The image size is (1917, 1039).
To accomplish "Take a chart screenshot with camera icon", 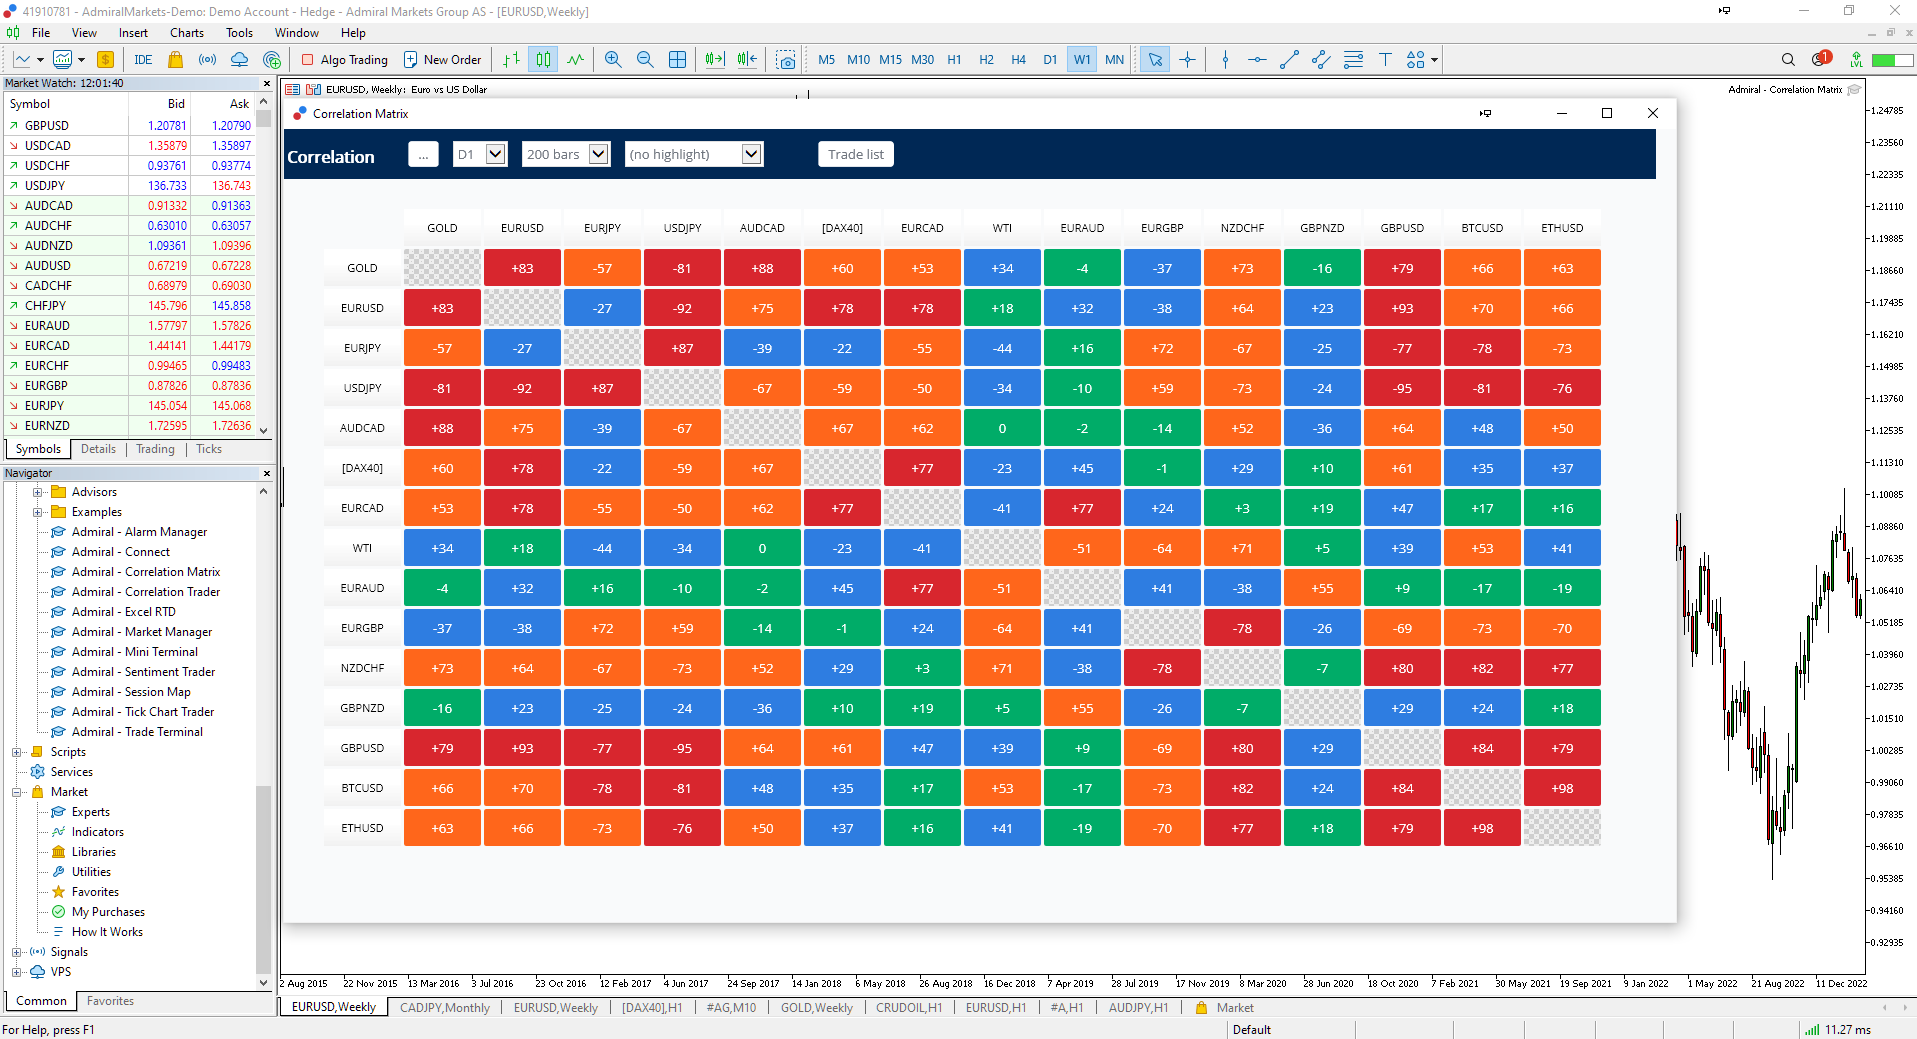I will point(786,60).
